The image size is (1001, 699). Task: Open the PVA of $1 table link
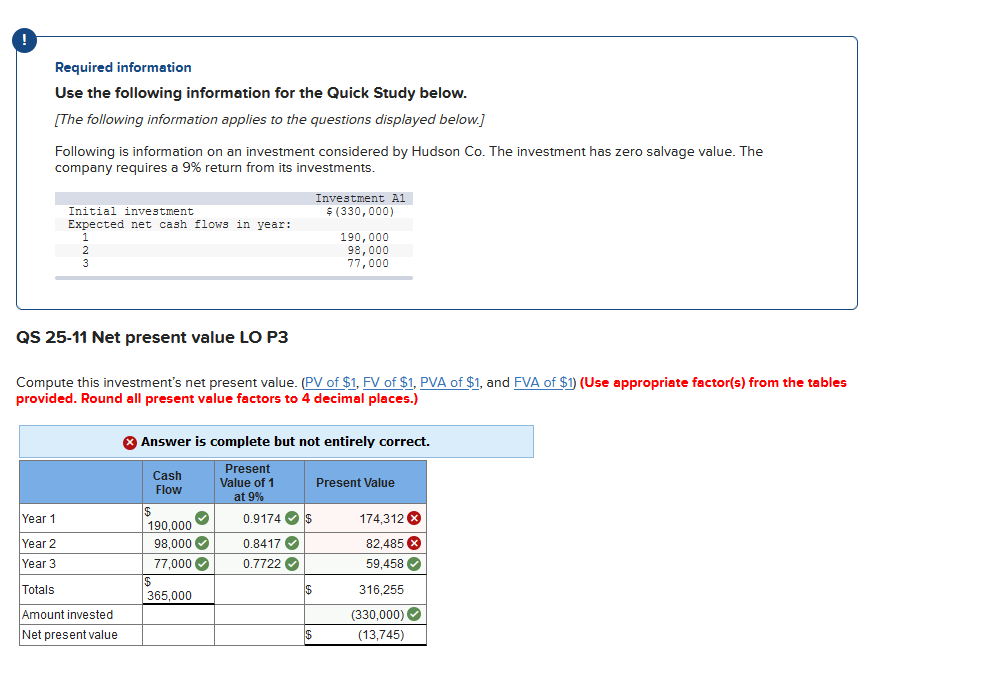pos(449,382)
